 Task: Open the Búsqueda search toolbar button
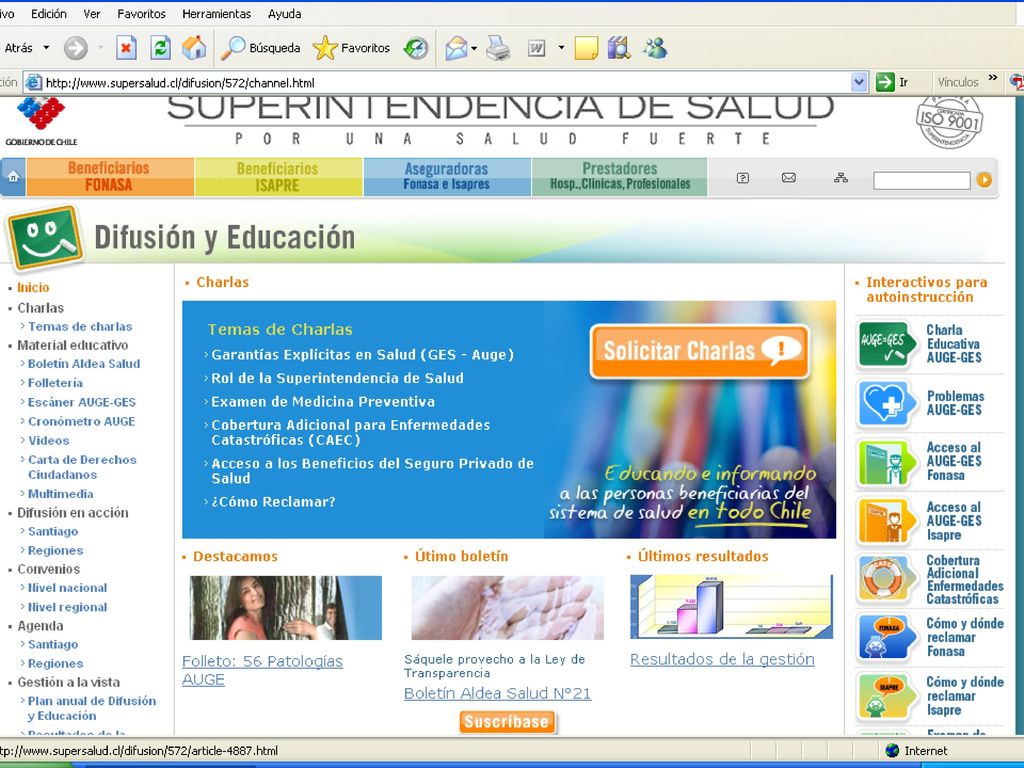[260, 48]
